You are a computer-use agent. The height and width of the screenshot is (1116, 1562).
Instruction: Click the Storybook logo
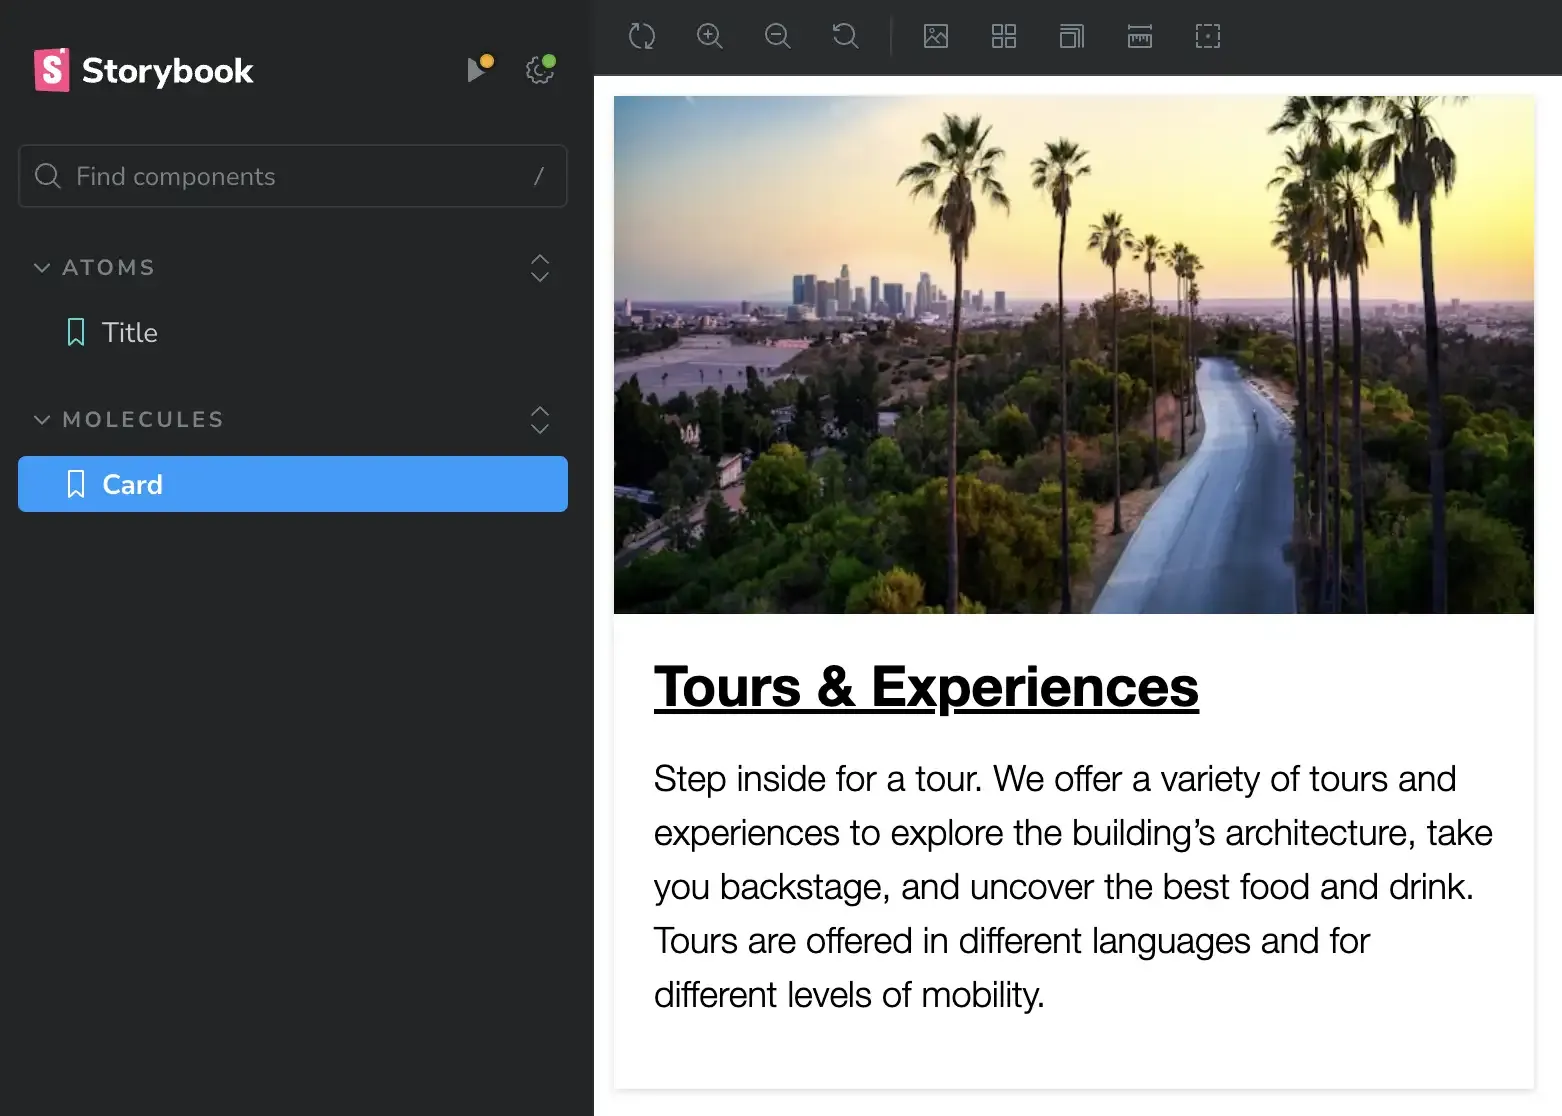[144, 71]
